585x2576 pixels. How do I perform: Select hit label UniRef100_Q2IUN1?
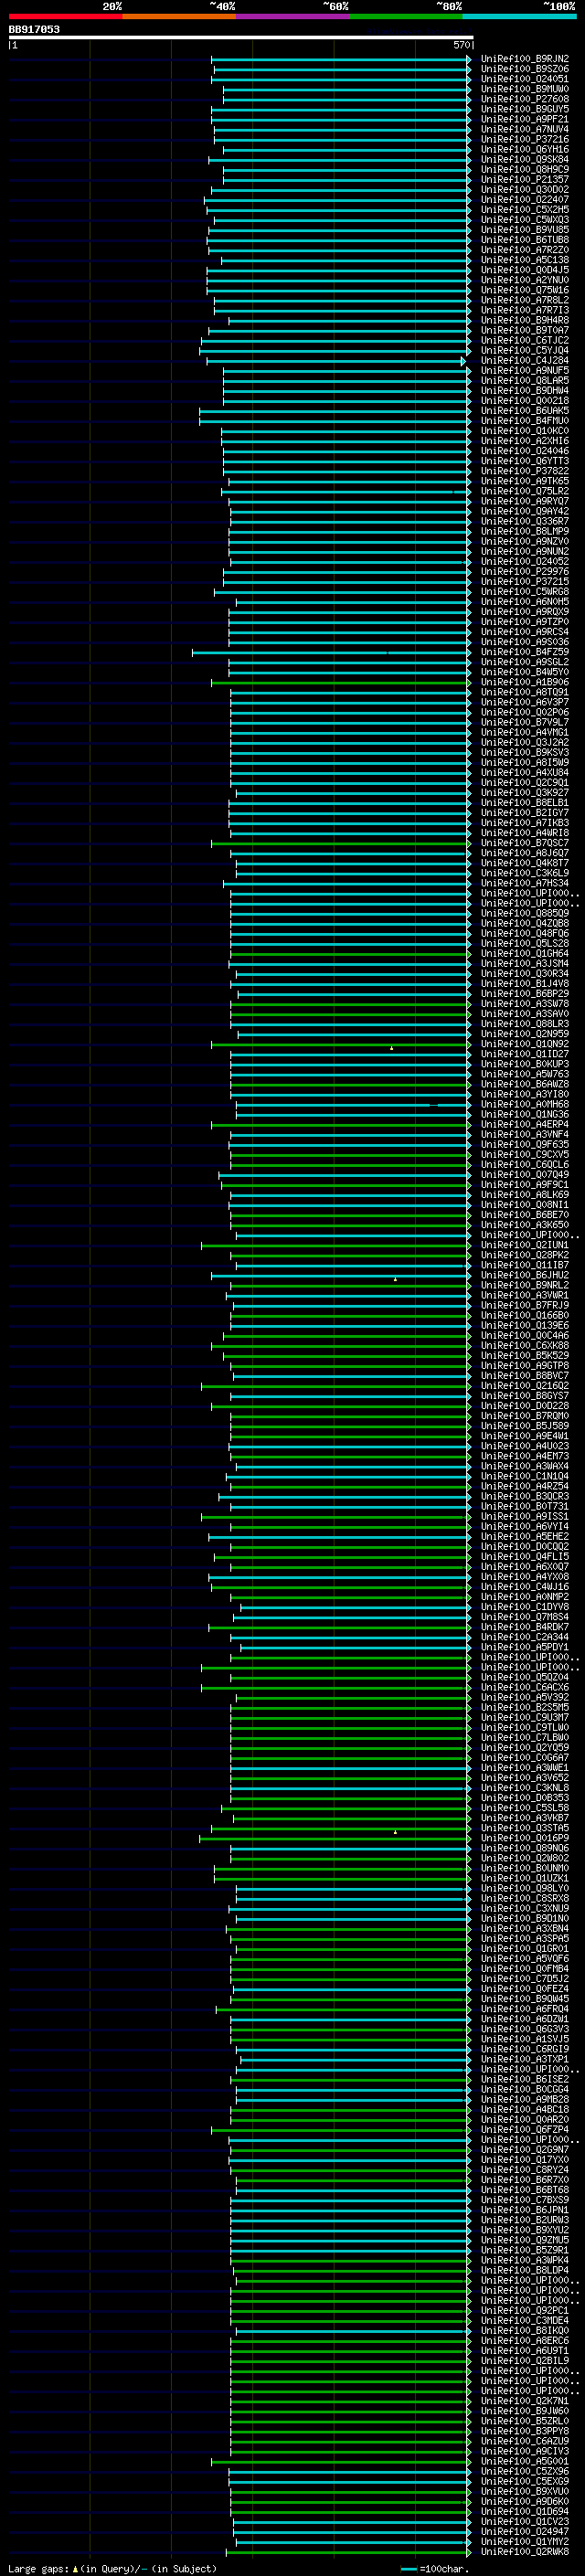pyautogui.click(x=525, y=1246)
